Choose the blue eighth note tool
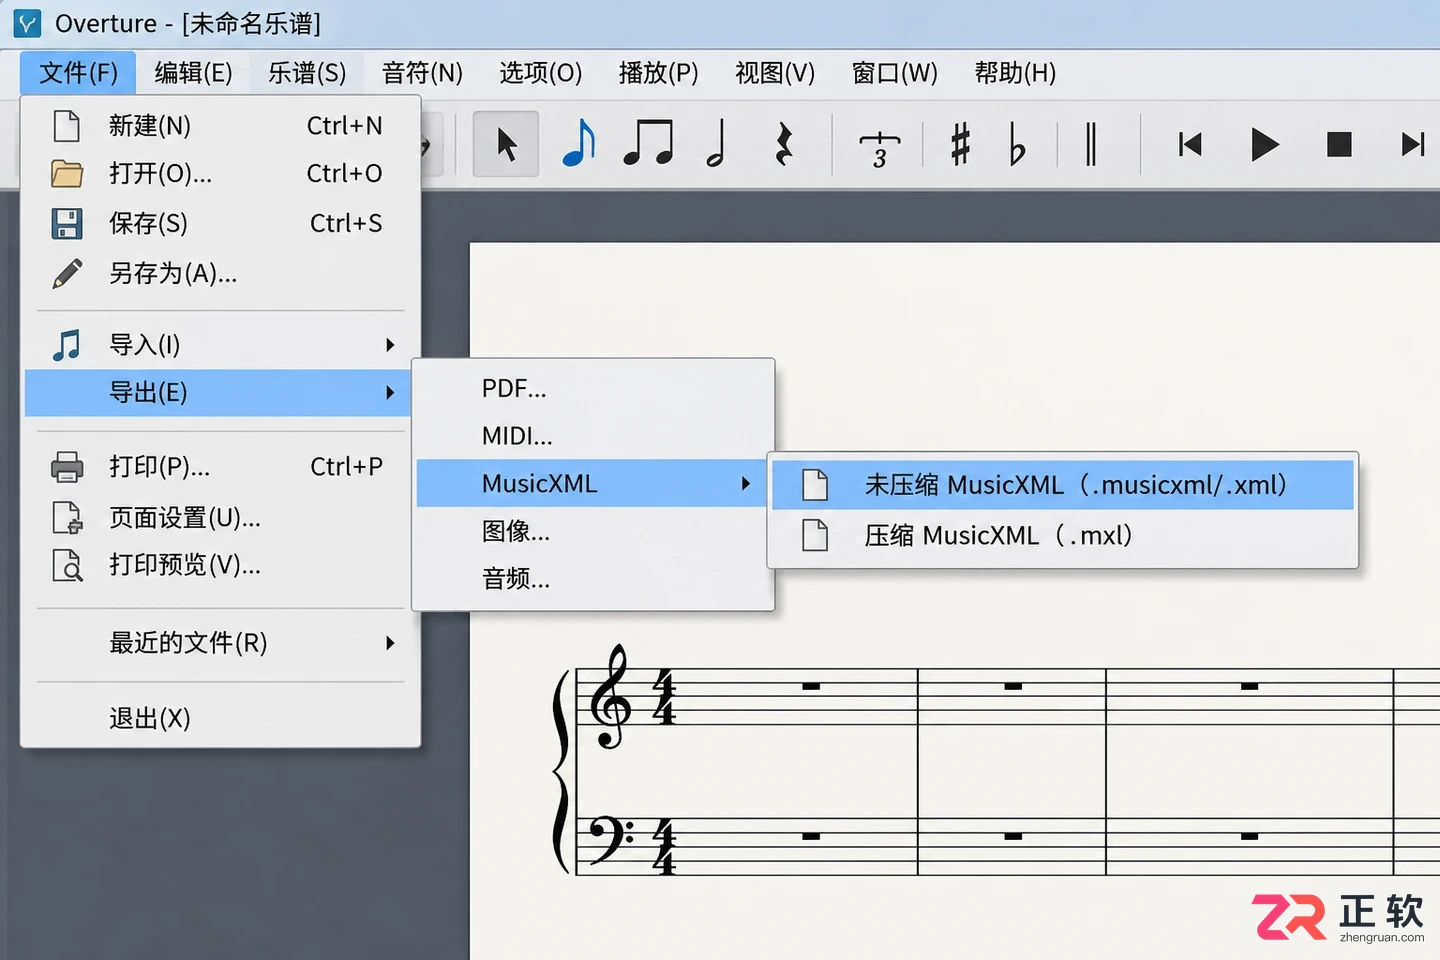The image size is (1440, 960). point(579,144)
